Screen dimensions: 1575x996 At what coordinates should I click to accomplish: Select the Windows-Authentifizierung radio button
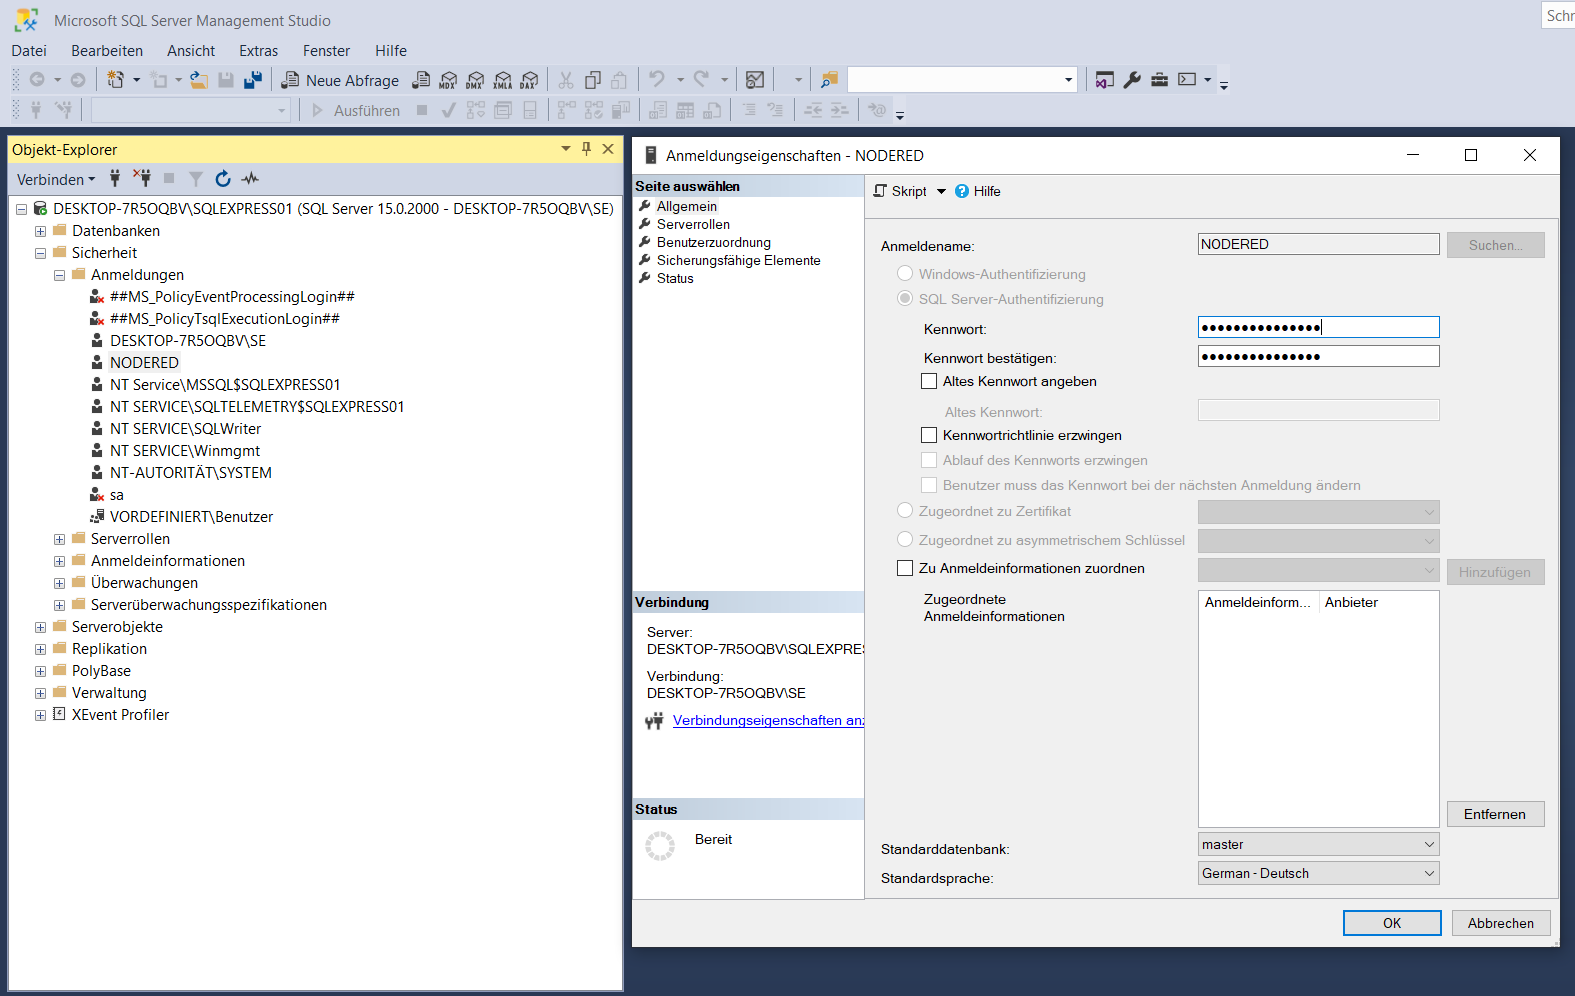point(905,273)
